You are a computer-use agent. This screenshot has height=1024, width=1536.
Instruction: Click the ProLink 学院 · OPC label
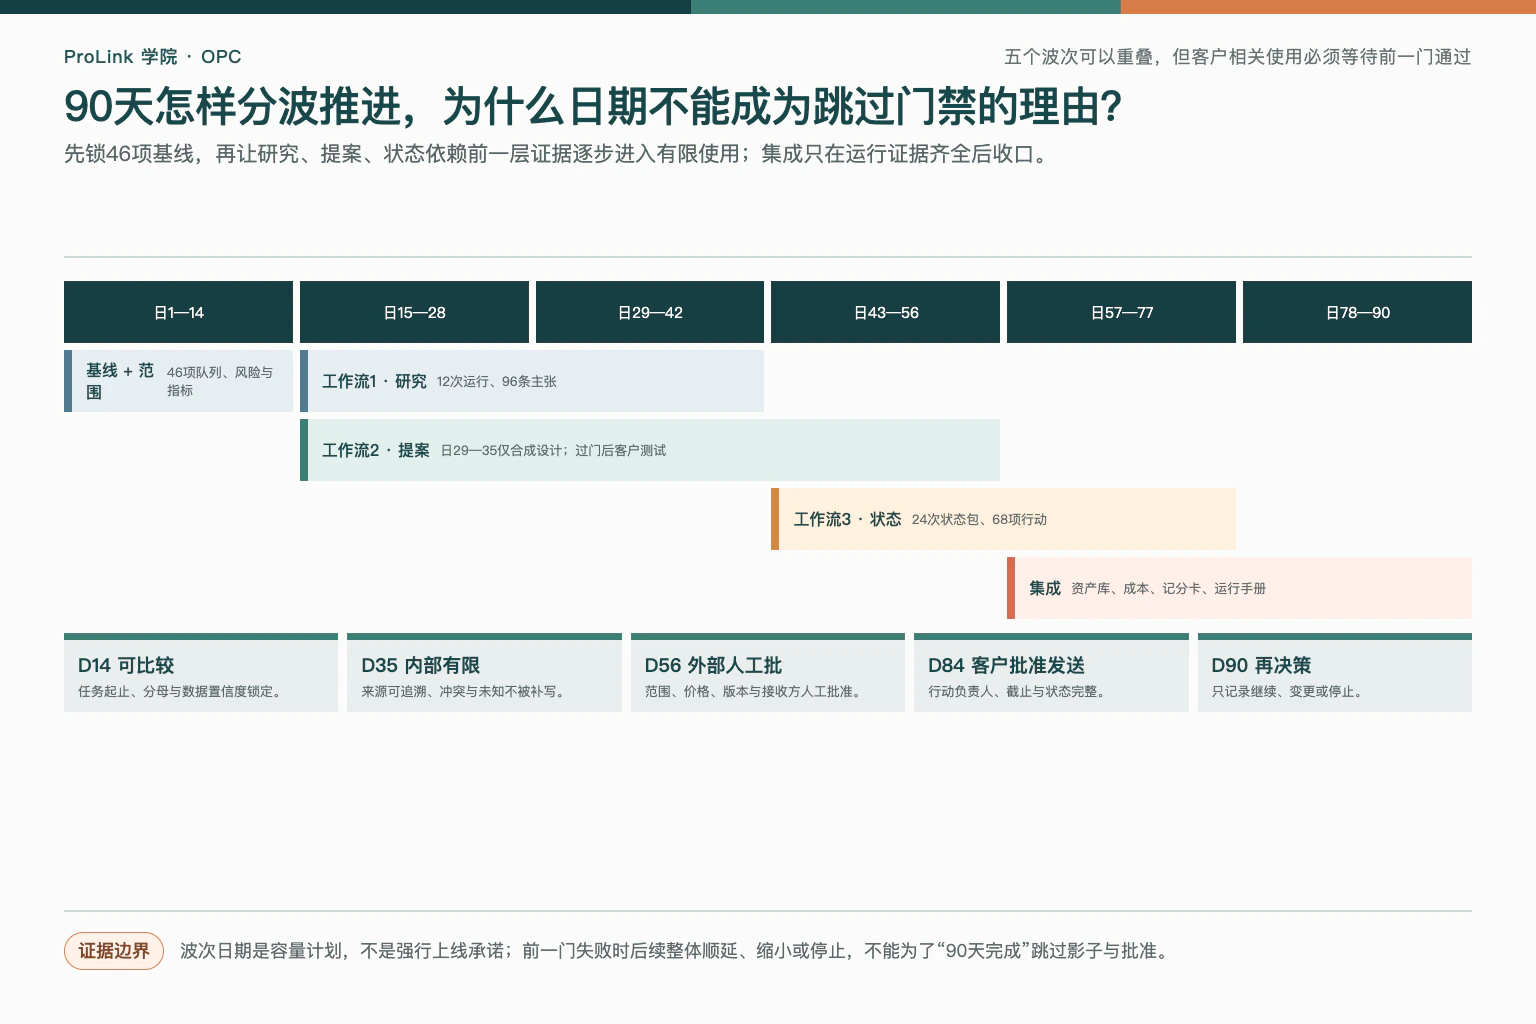[x=152, y=57]
